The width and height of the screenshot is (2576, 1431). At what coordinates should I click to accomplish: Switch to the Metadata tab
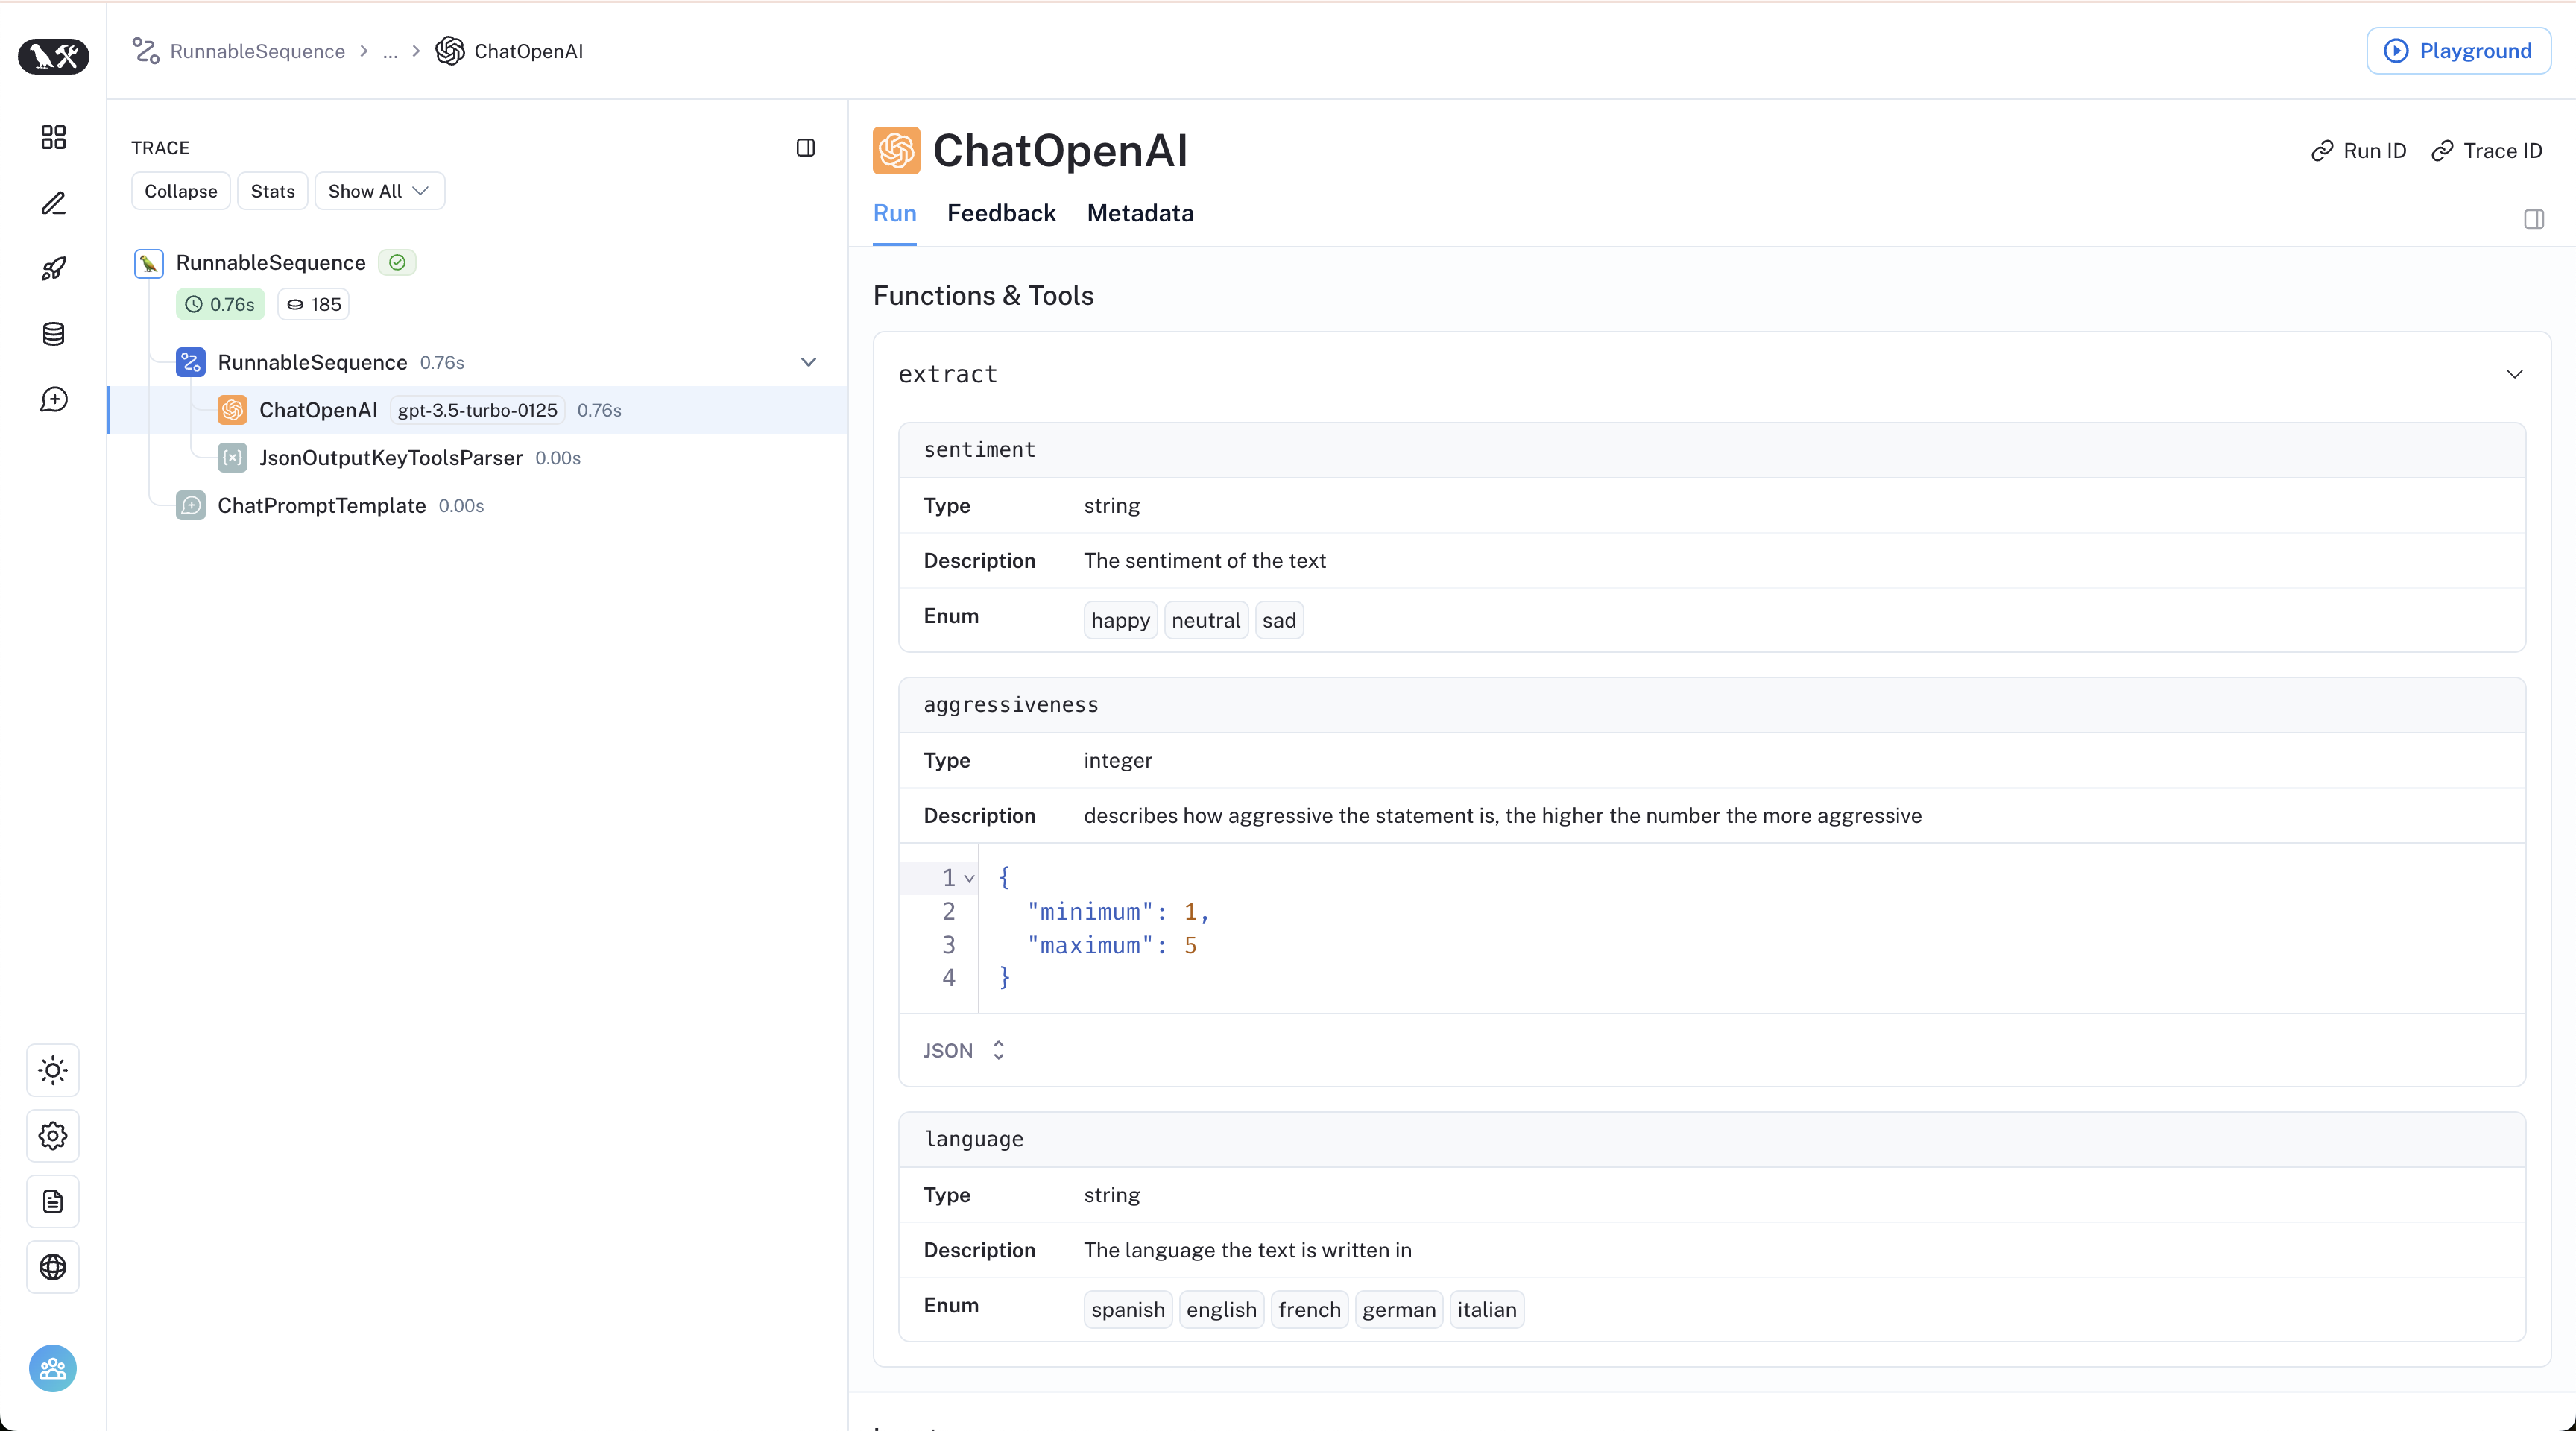coord(1140,213)
